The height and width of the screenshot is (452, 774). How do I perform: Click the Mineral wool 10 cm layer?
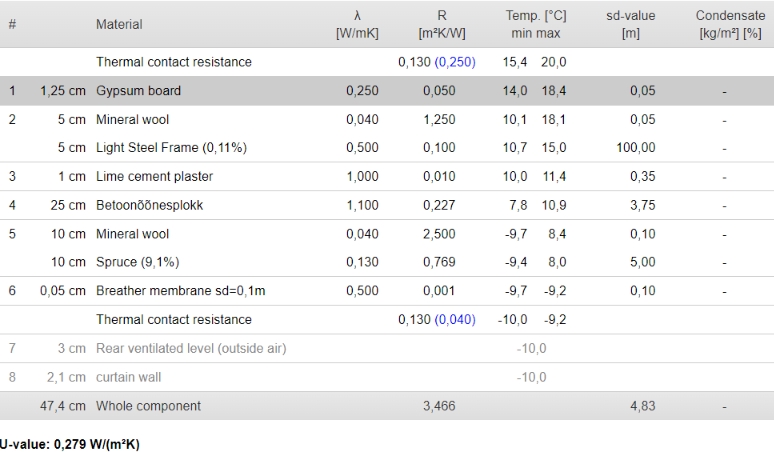click(387, 234)
